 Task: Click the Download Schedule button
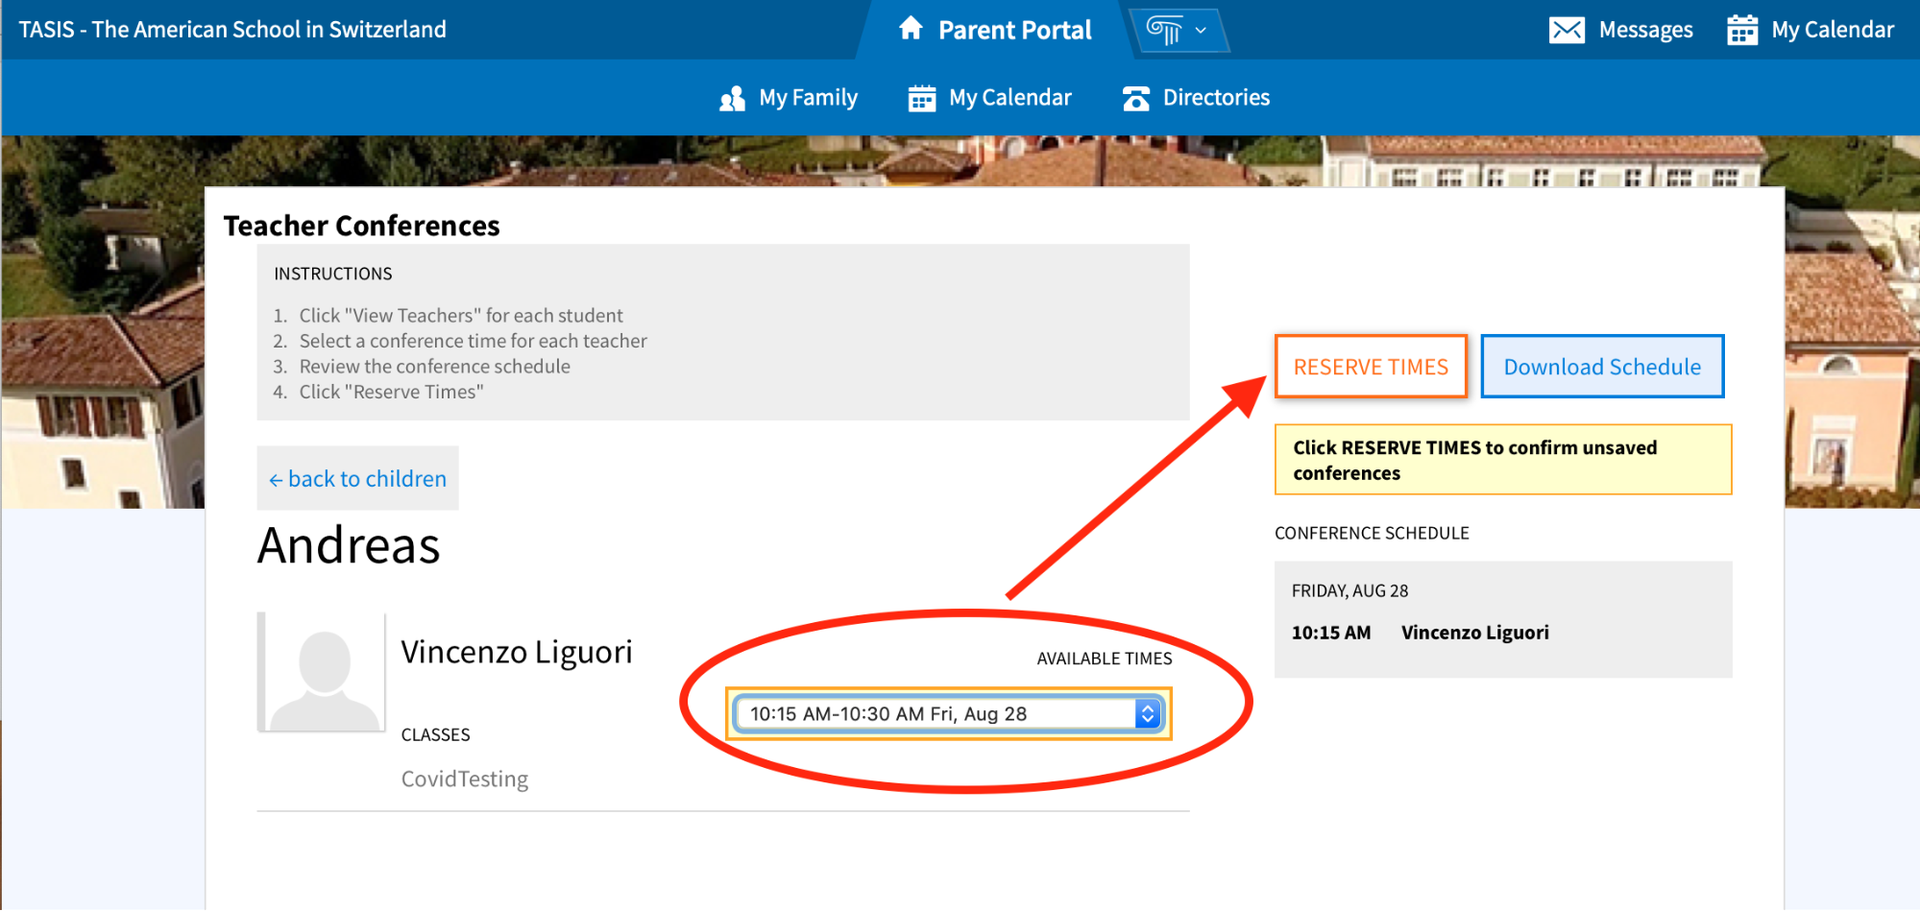click(x=1602, y=366)
